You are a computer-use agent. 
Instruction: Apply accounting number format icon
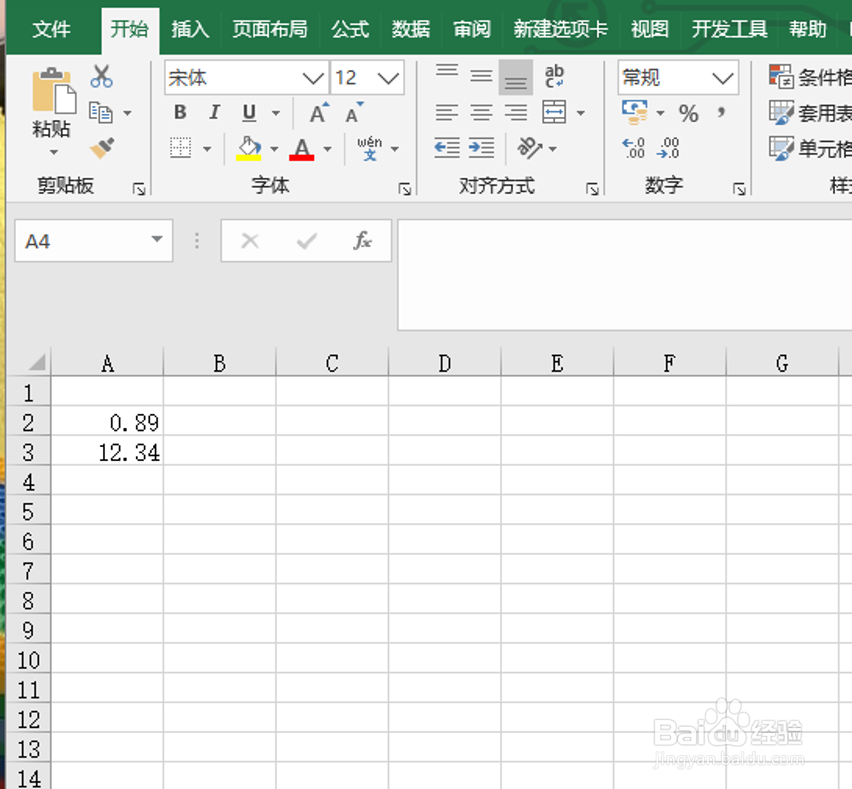pos(635,112)
